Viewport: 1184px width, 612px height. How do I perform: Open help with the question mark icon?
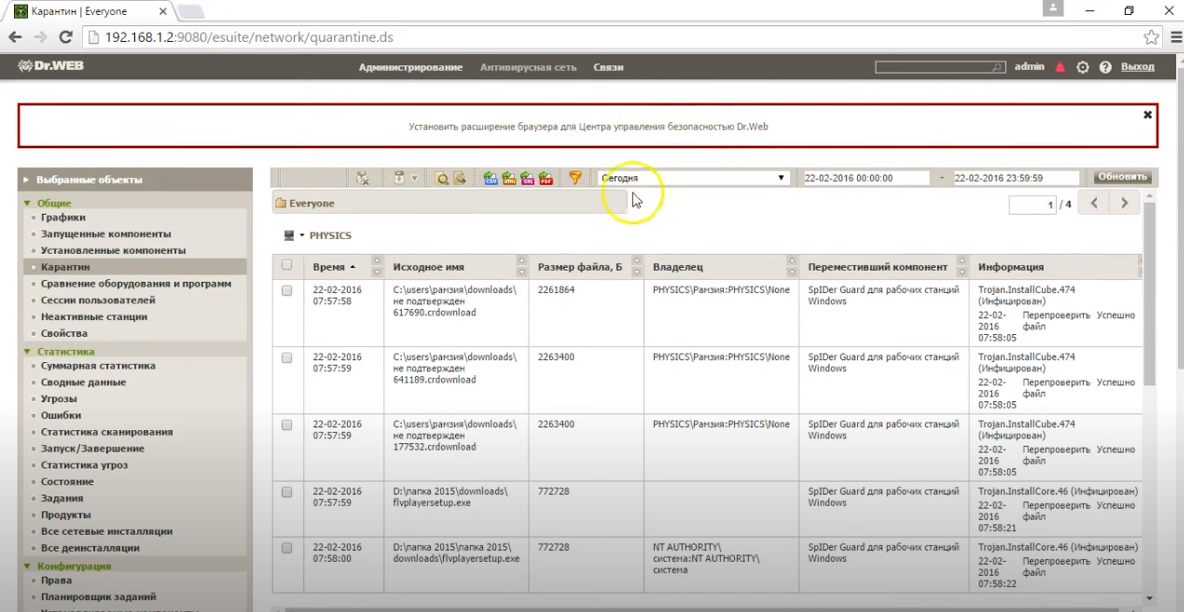pyautogui.click(x=1105, y=67)
